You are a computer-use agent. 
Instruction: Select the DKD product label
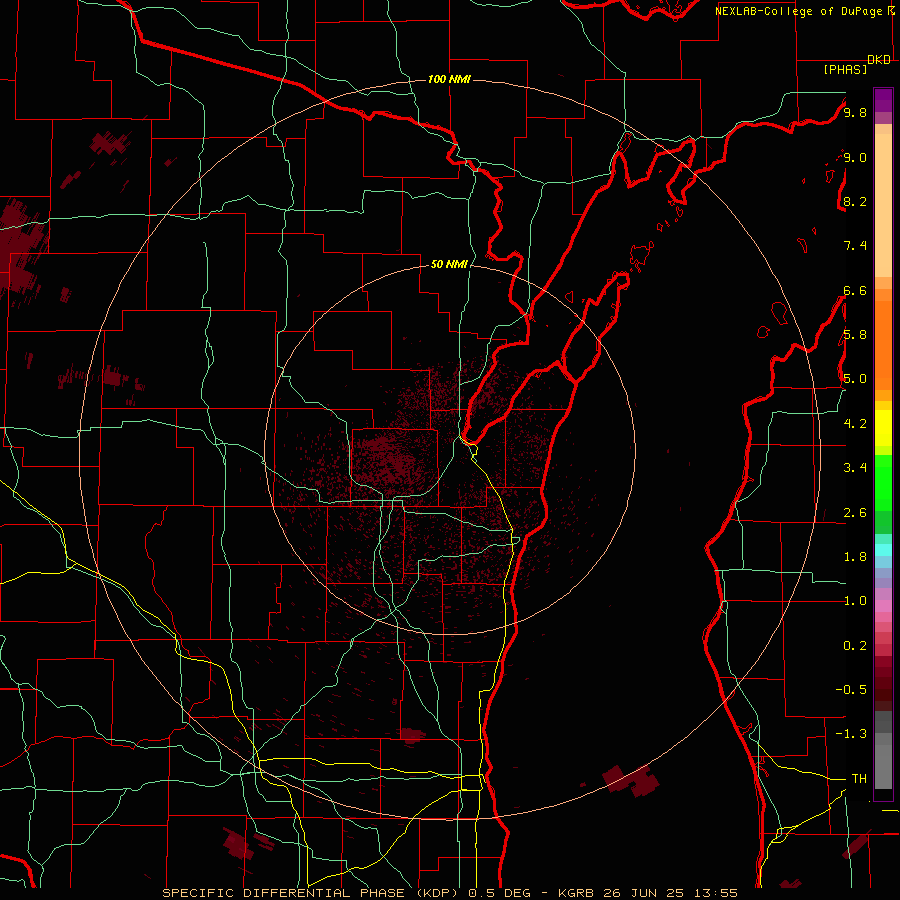(x=879, y=60)
